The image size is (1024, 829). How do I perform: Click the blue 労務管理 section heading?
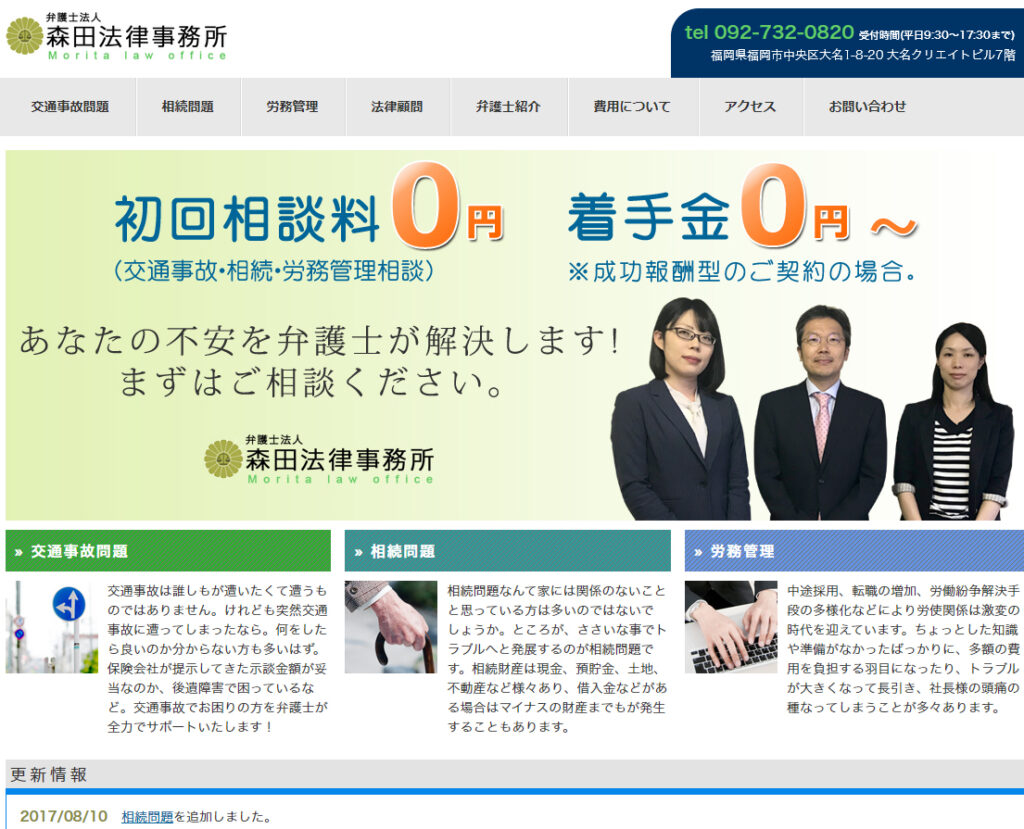pos(853,551)
